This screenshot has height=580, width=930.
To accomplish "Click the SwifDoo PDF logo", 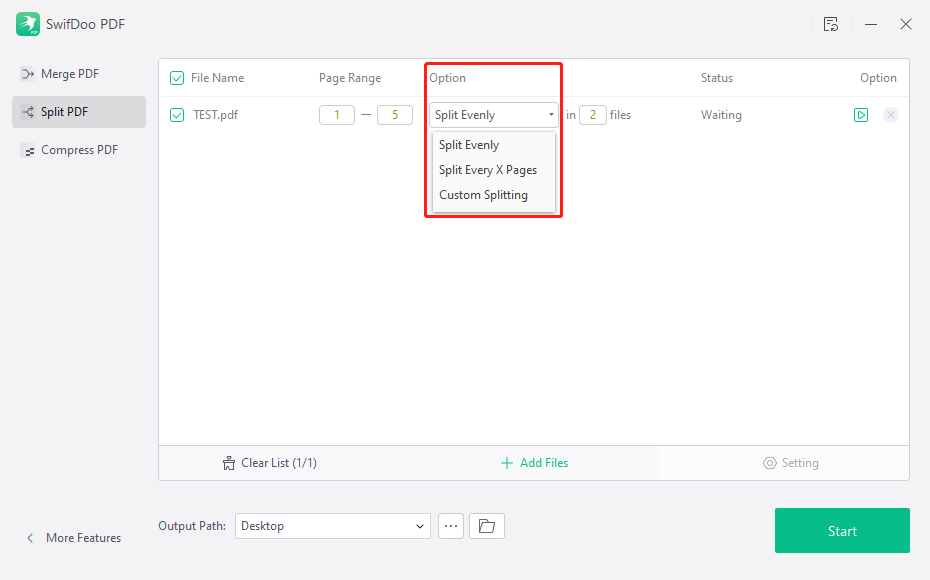I will [x=27, y=23].
